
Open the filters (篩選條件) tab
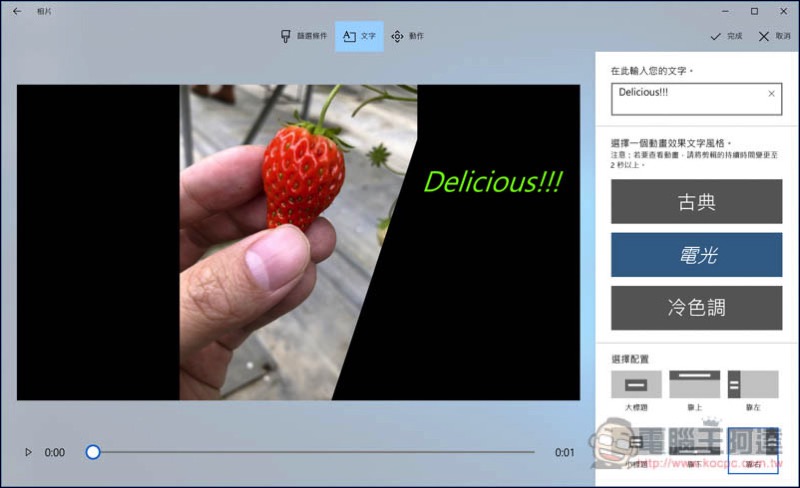pos(304,36)
